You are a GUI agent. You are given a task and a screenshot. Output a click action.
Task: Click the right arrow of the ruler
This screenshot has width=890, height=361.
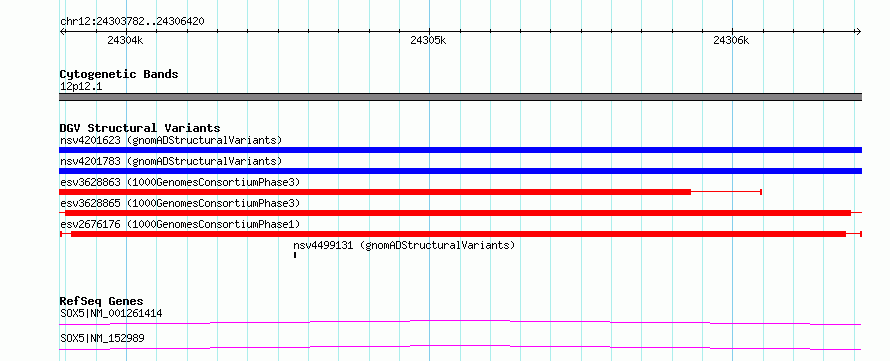(859, 32)
